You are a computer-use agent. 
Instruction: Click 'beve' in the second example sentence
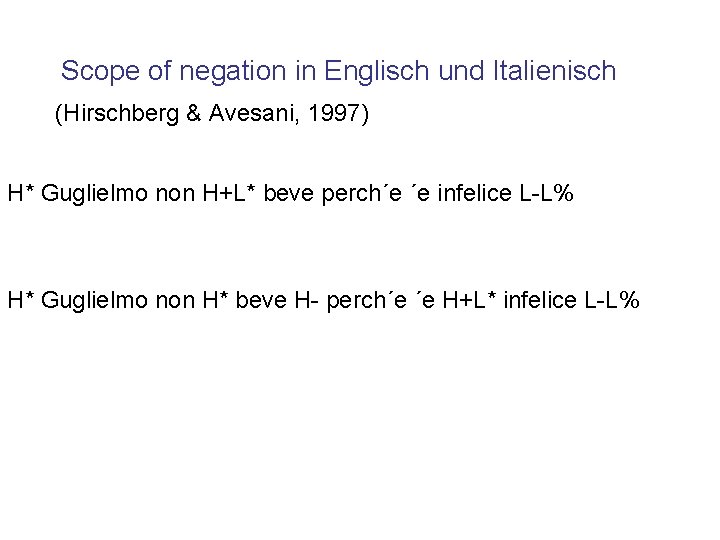(260, 300)
